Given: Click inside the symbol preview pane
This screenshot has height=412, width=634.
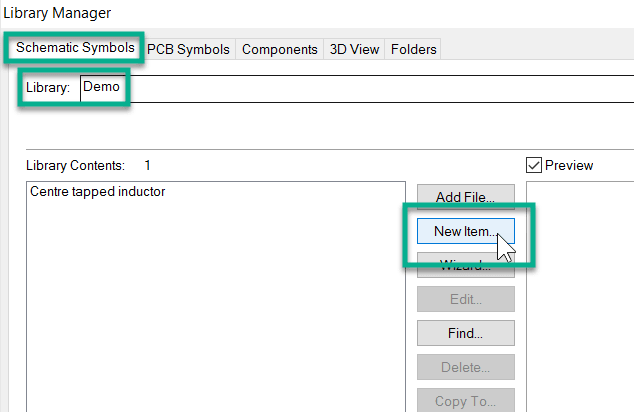Looking at the screenshot, I should pos(580,300).
